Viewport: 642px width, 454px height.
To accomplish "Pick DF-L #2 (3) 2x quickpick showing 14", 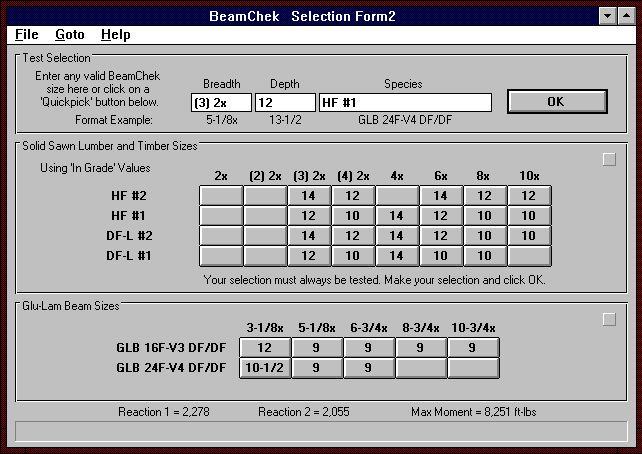I will (309, 235).
